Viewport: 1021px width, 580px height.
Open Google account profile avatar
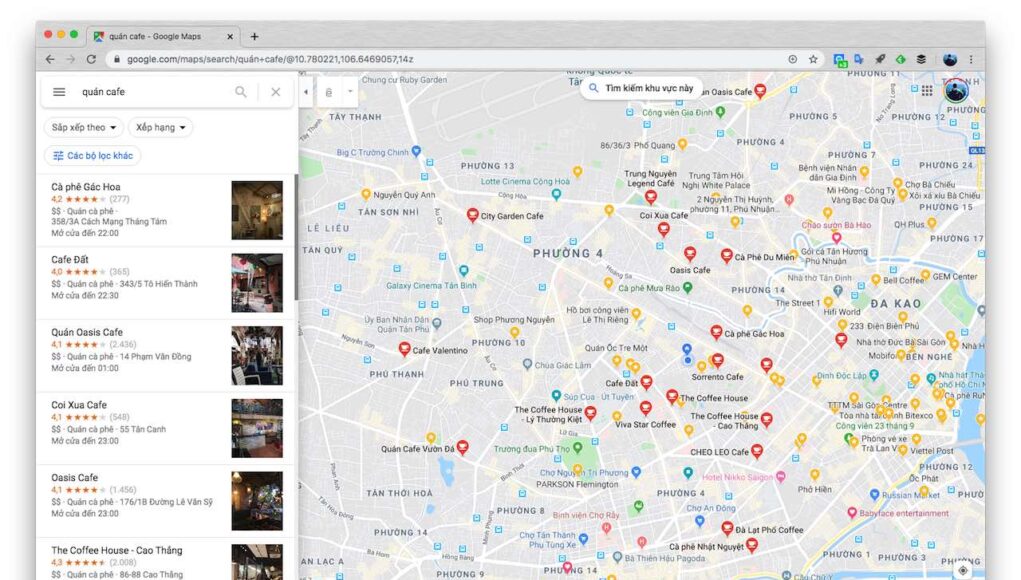pos(956,90)
